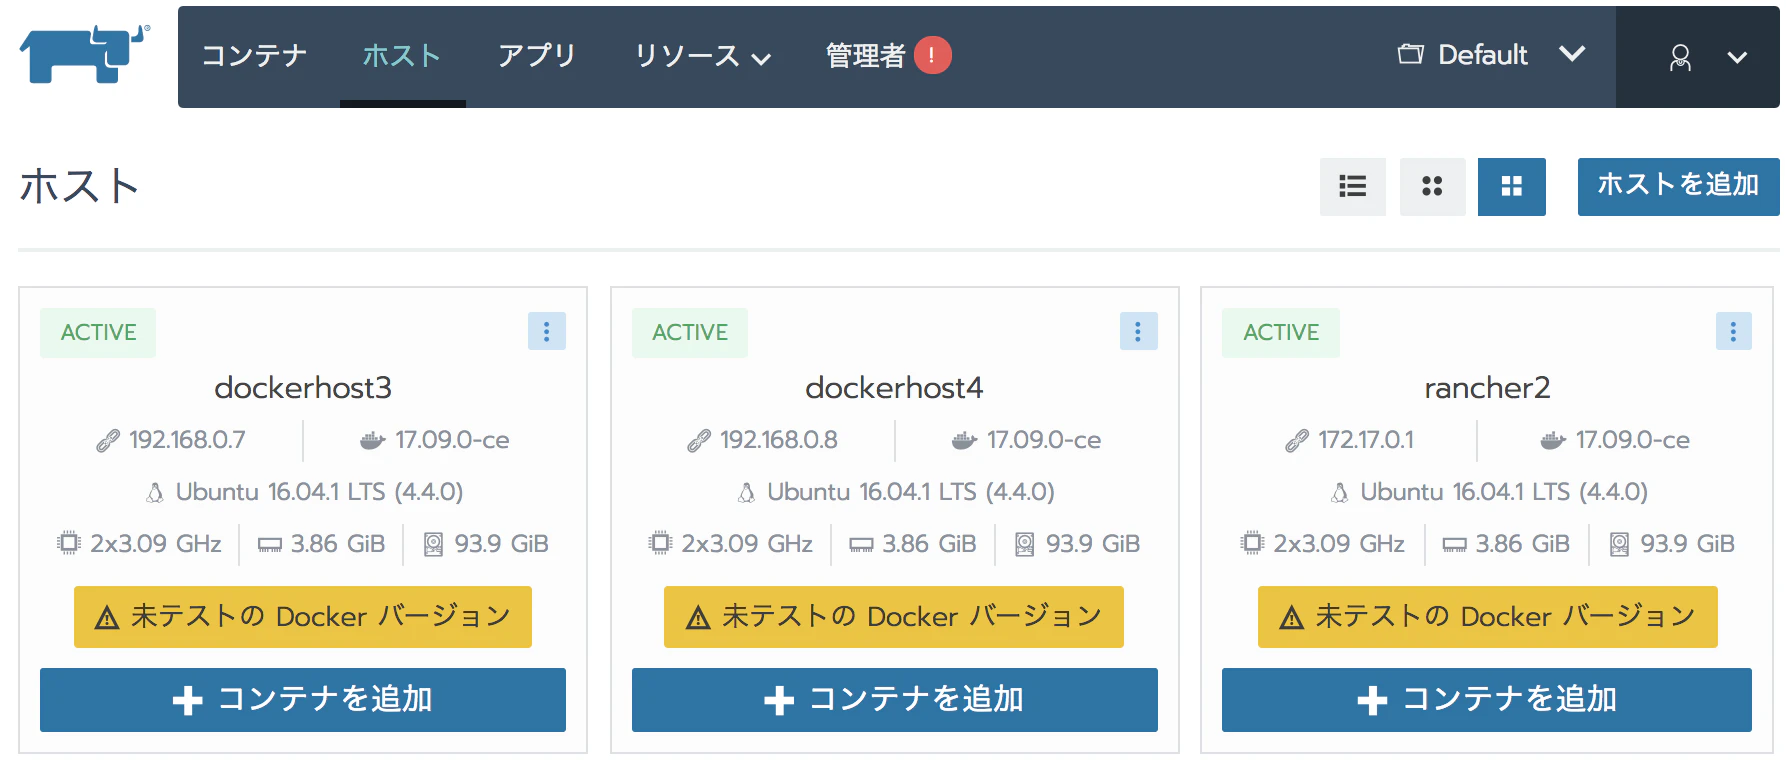Click the Docker version warning on dockerhost4

coord(894,617)
